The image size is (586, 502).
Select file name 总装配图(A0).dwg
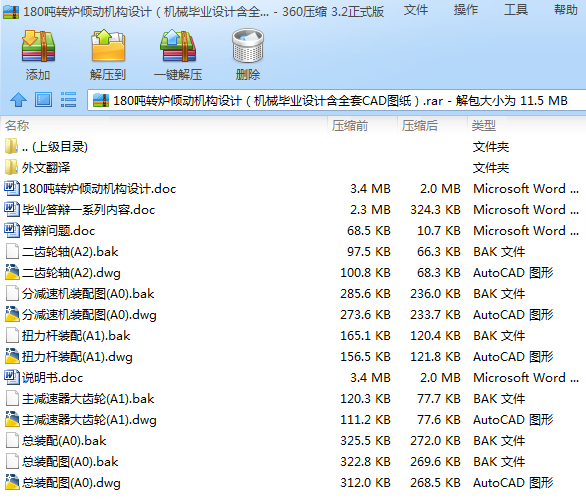pos(71,483)
